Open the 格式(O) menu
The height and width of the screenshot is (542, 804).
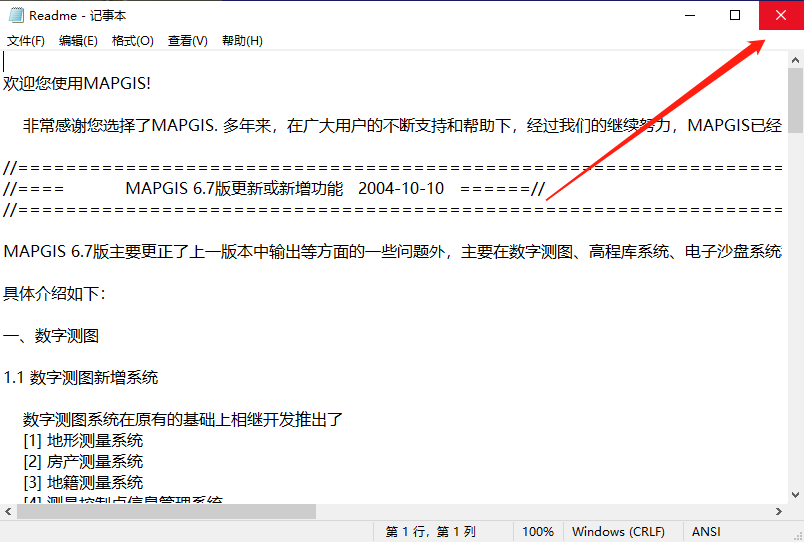(133, 41)
